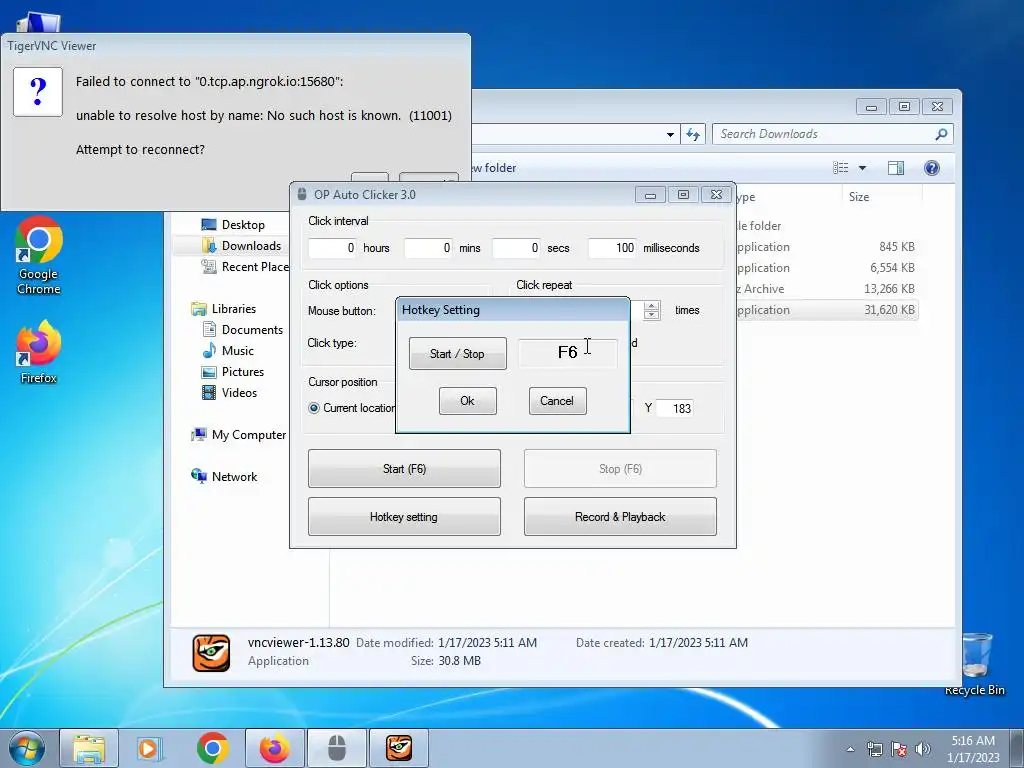Click the Y coordinate field showing 183

coord(675,408)
